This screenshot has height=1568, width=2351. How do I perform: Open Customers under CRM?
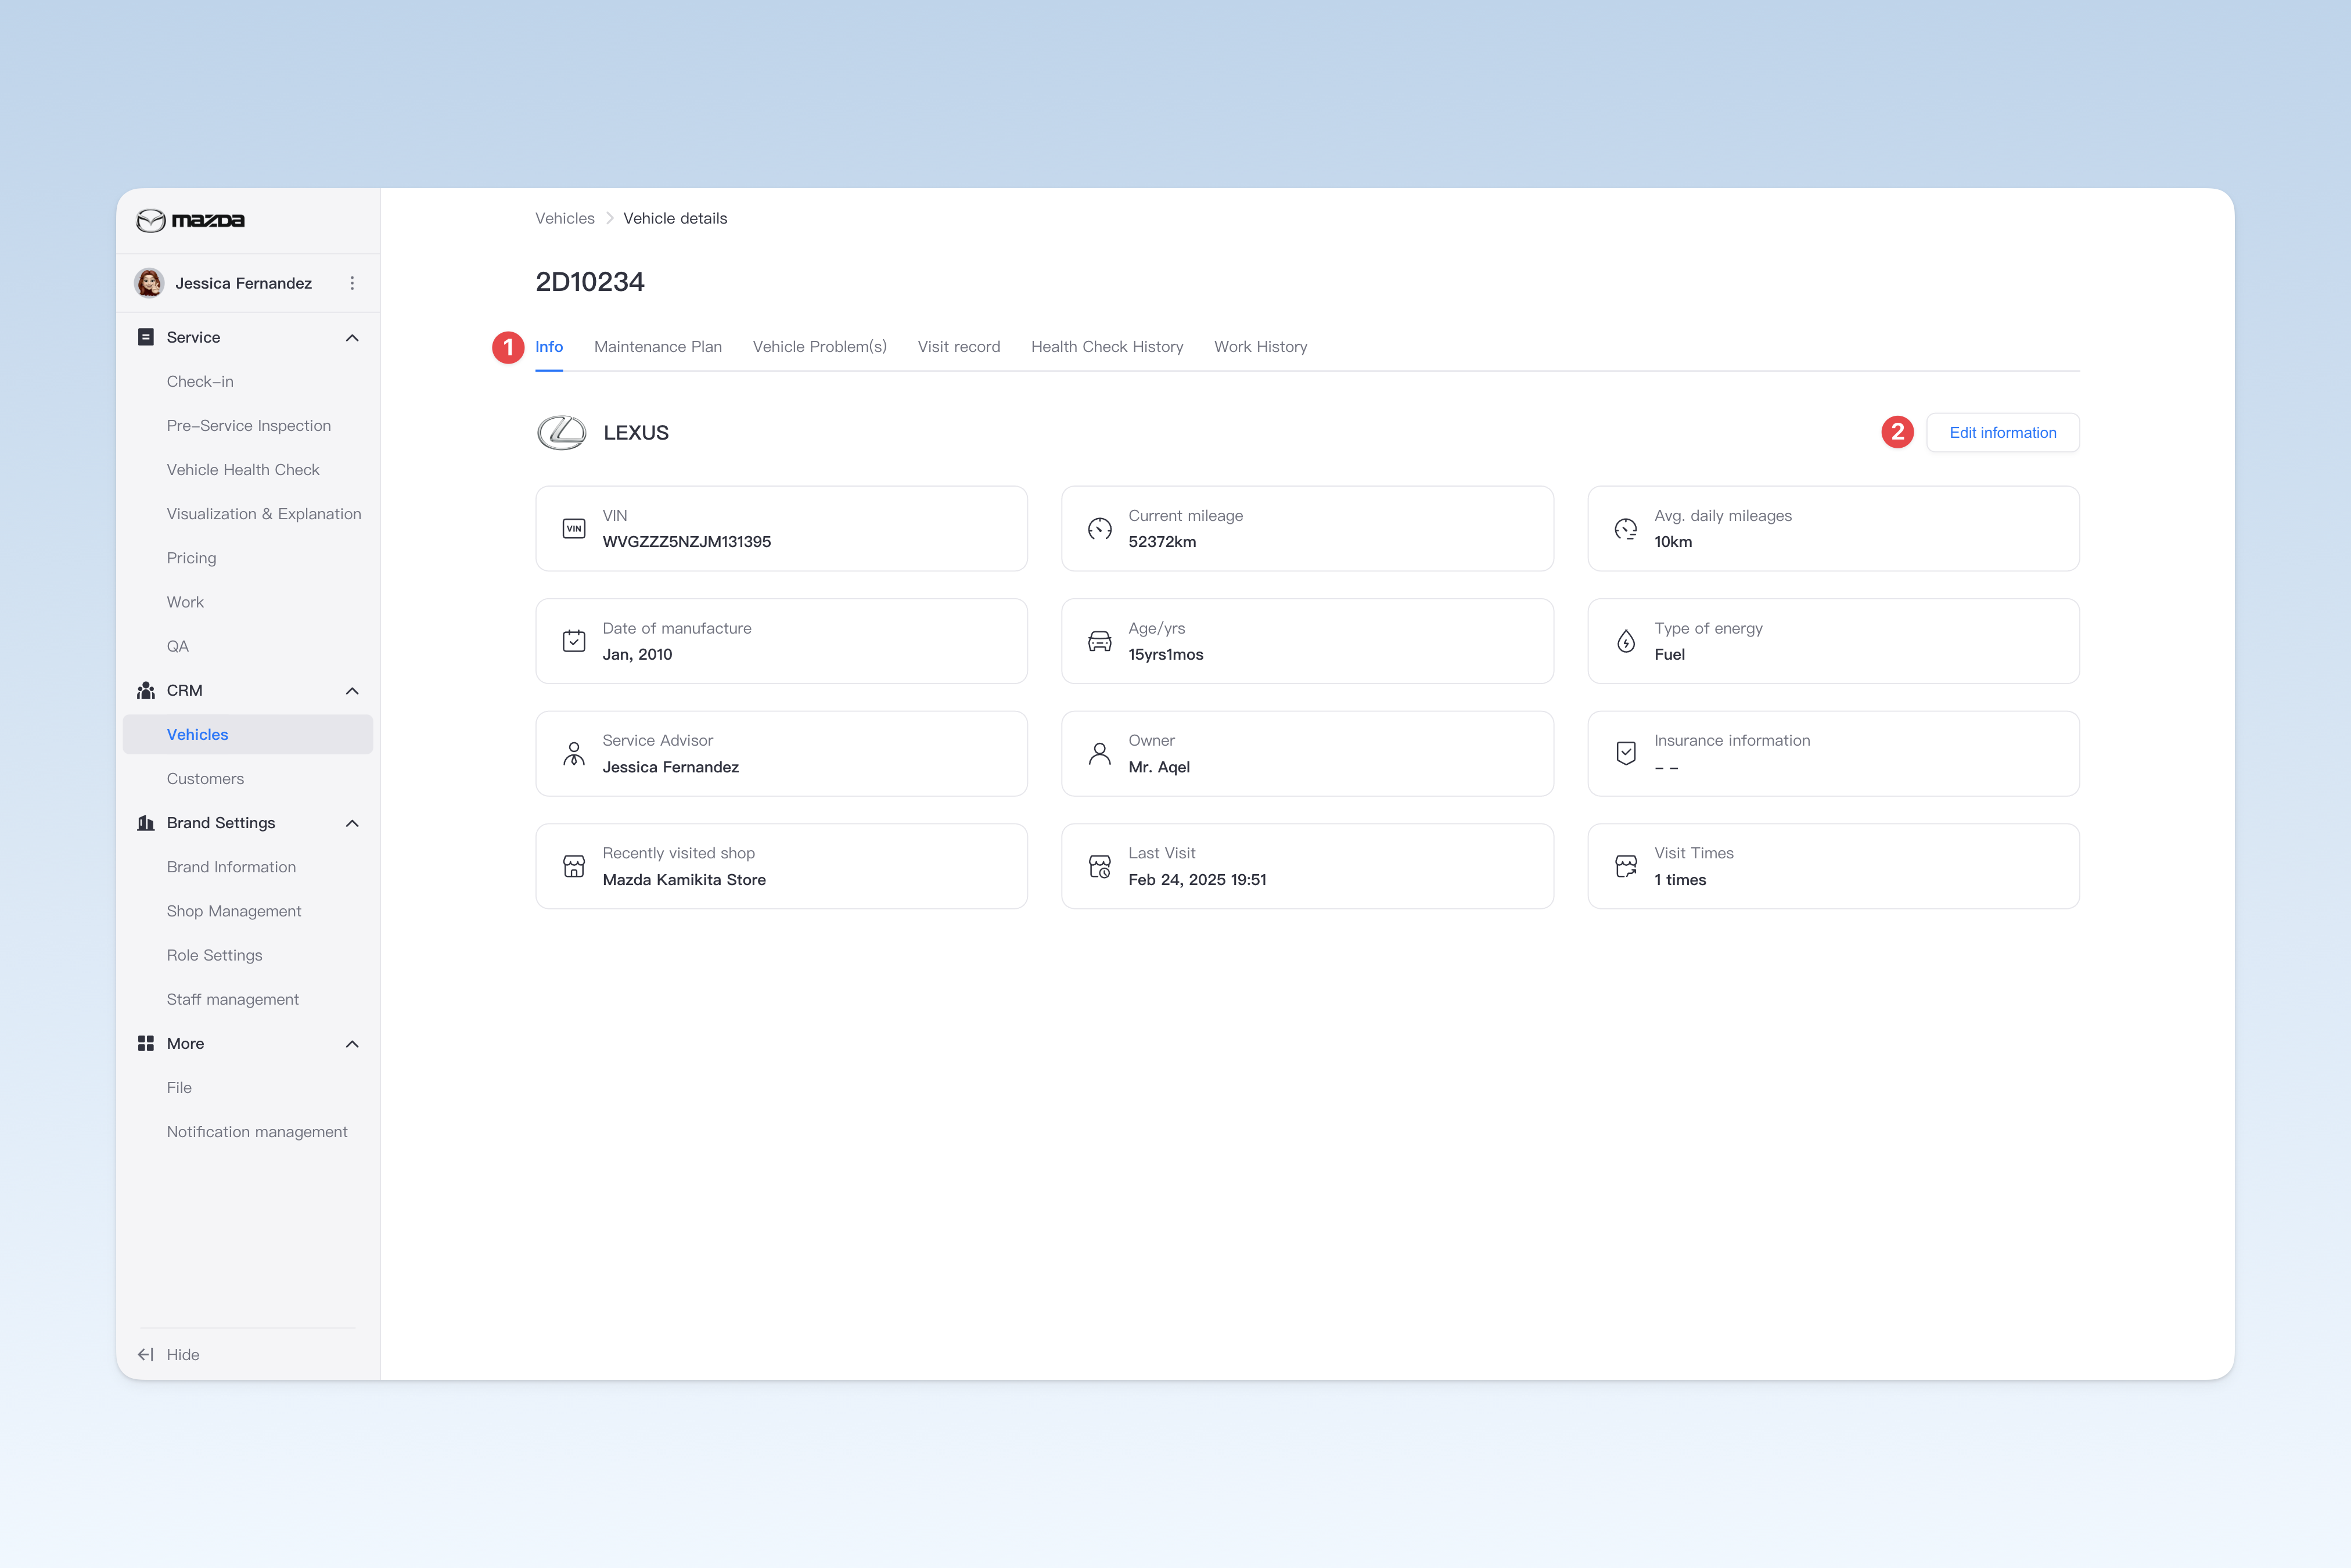(x=205, y=779)
